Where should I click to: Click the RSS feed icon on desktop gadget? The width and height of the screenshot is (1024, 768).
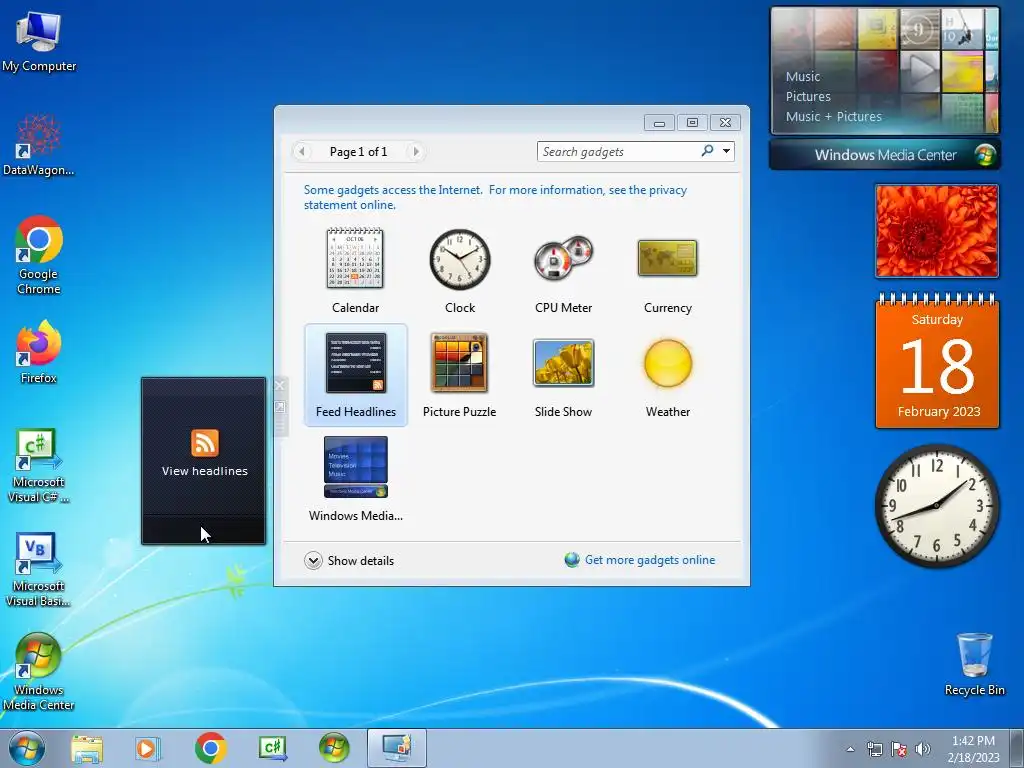coord(204,443)
